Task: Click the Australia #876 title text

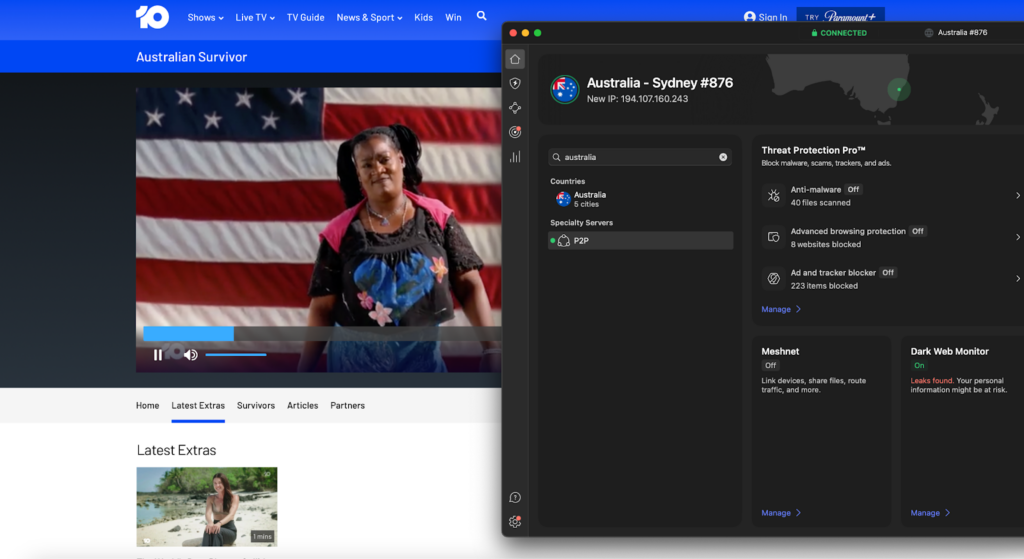Action: [x=962, y=33]
